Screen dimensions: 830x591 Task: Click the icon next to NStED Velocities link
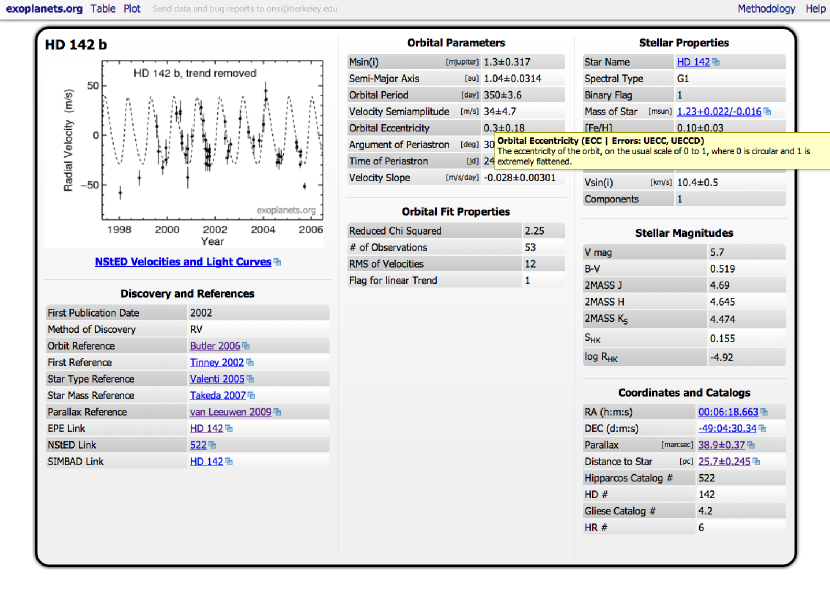[x=277, y=262]
